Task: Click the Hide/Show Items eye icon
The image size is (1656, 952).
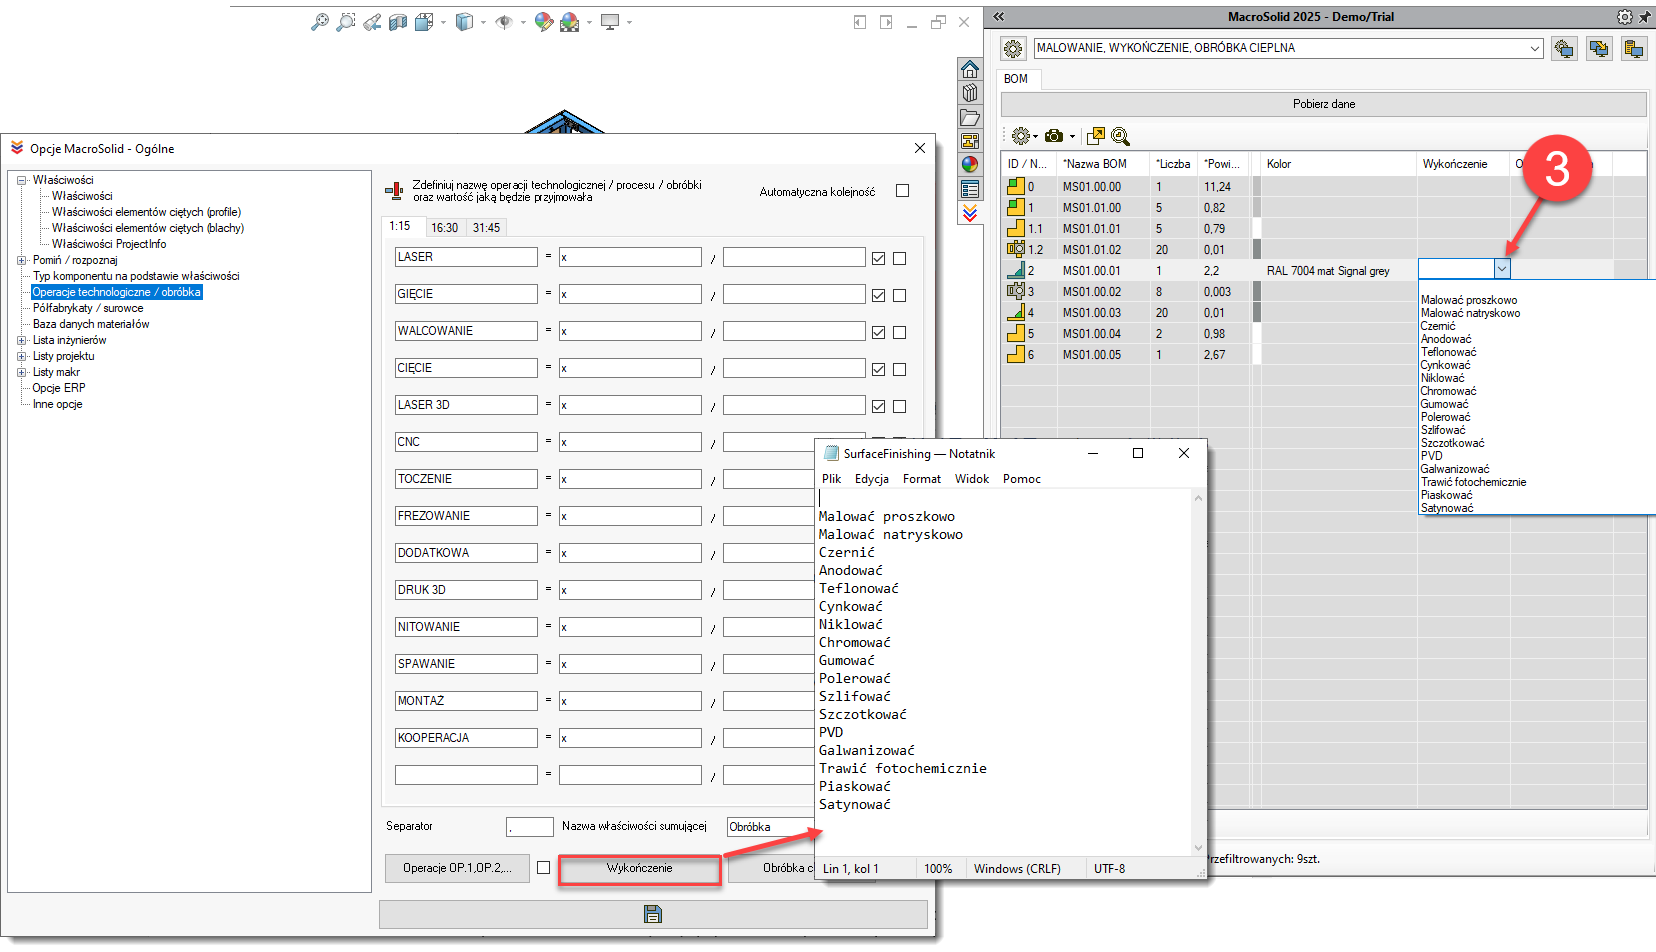Action: [504, 22]
